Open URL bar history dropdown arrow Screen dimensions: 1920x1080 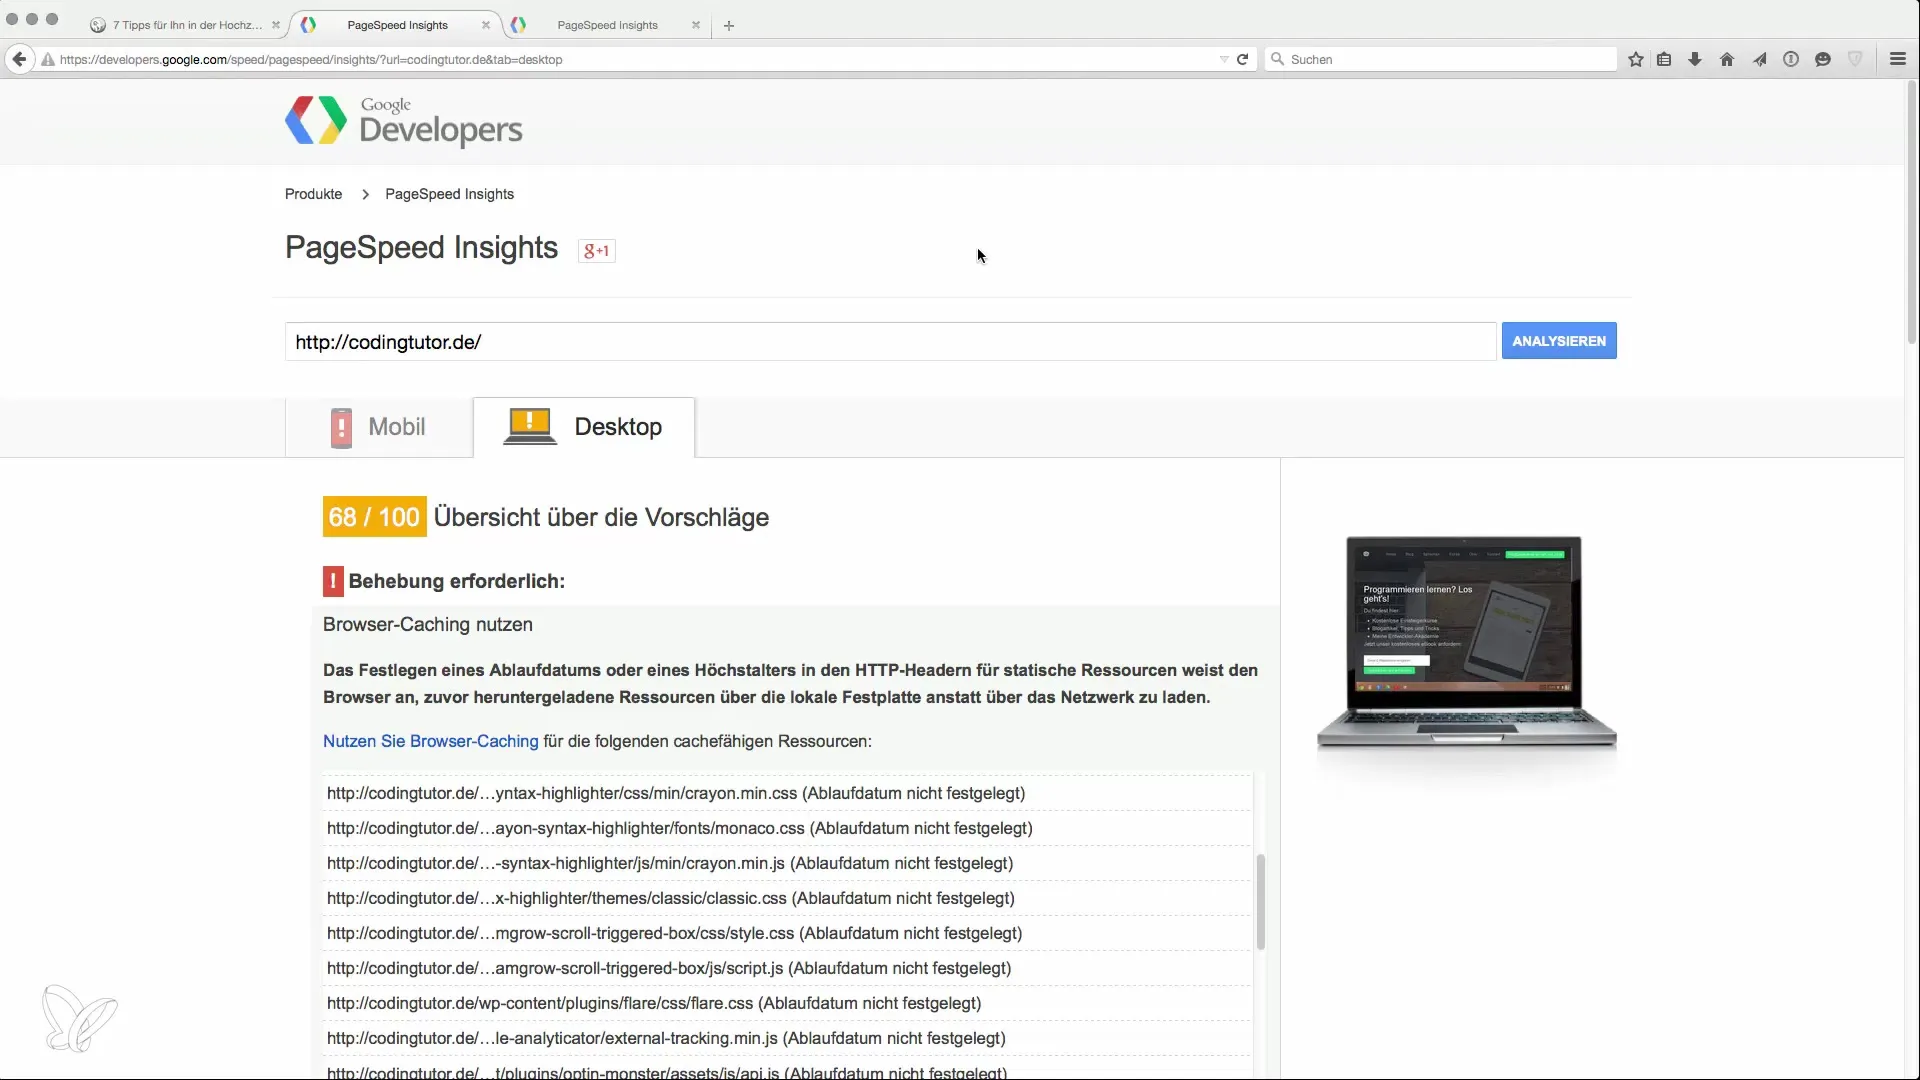coord(1224,59)
